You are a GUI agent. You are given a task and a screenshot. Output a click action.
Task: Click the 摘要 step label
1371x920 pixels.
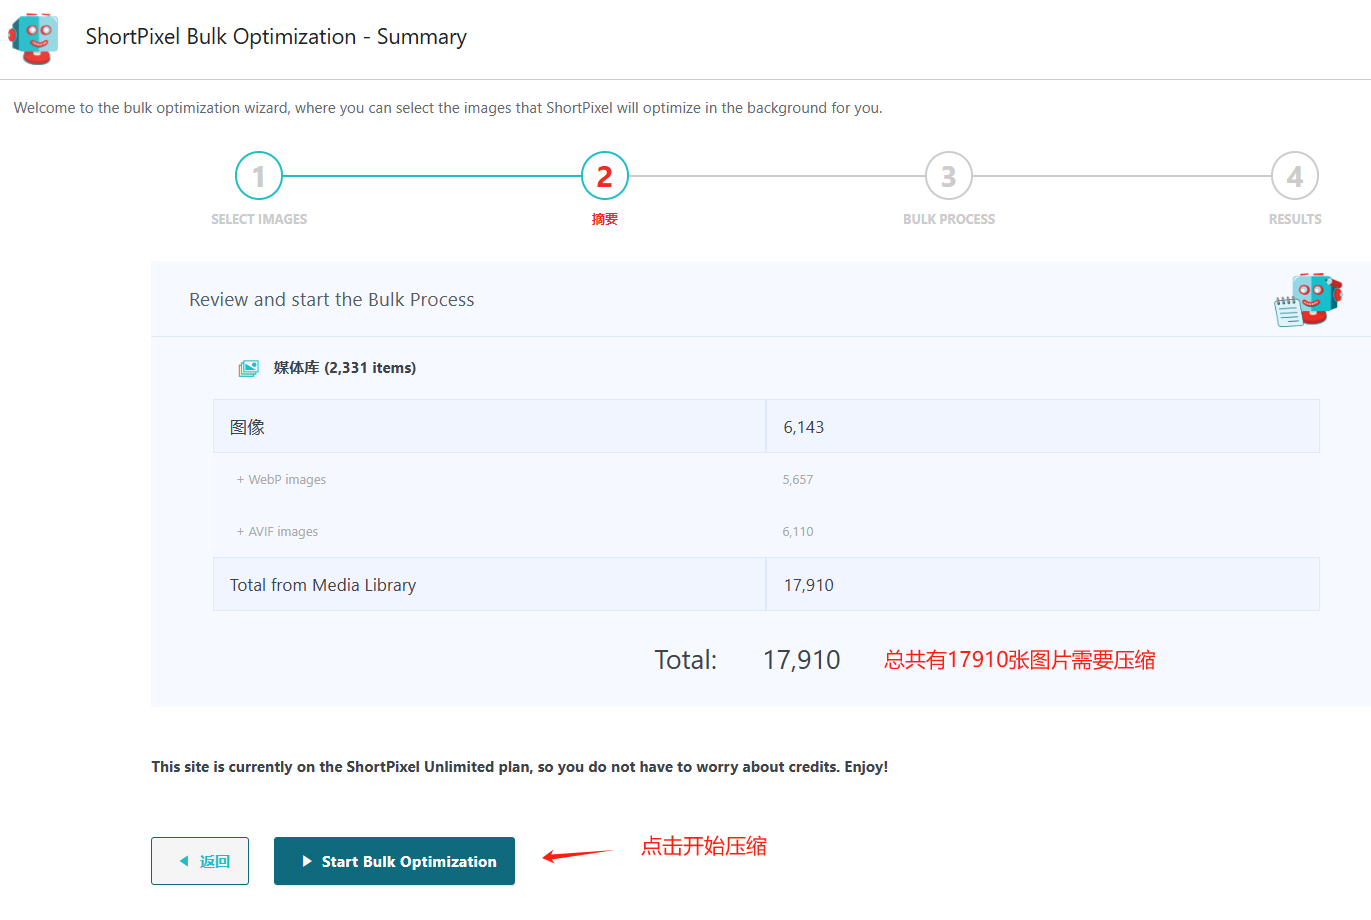click(x=605, y=219)
